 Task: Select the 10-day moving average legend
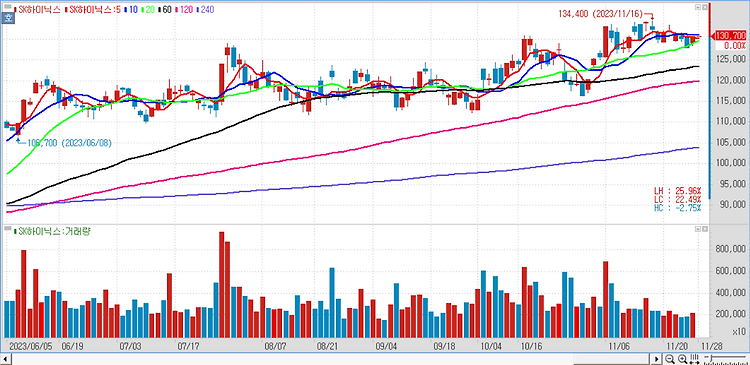tap(131, 10)
